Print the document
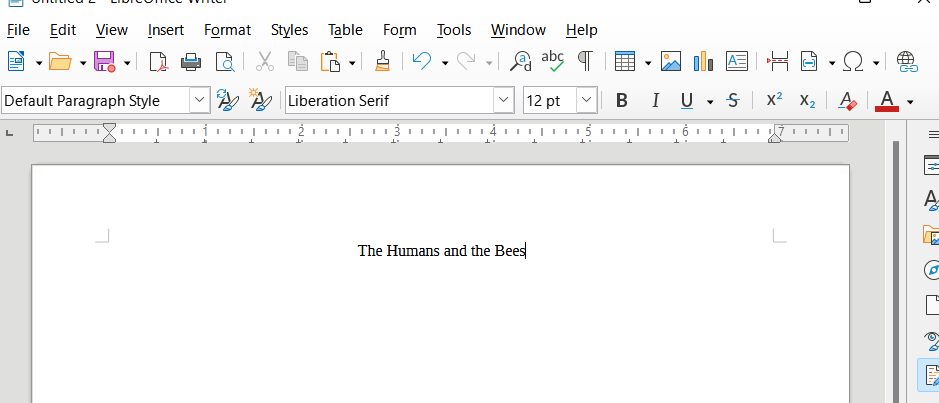Screen dimensions: 939x403 (x=191, y=61)
